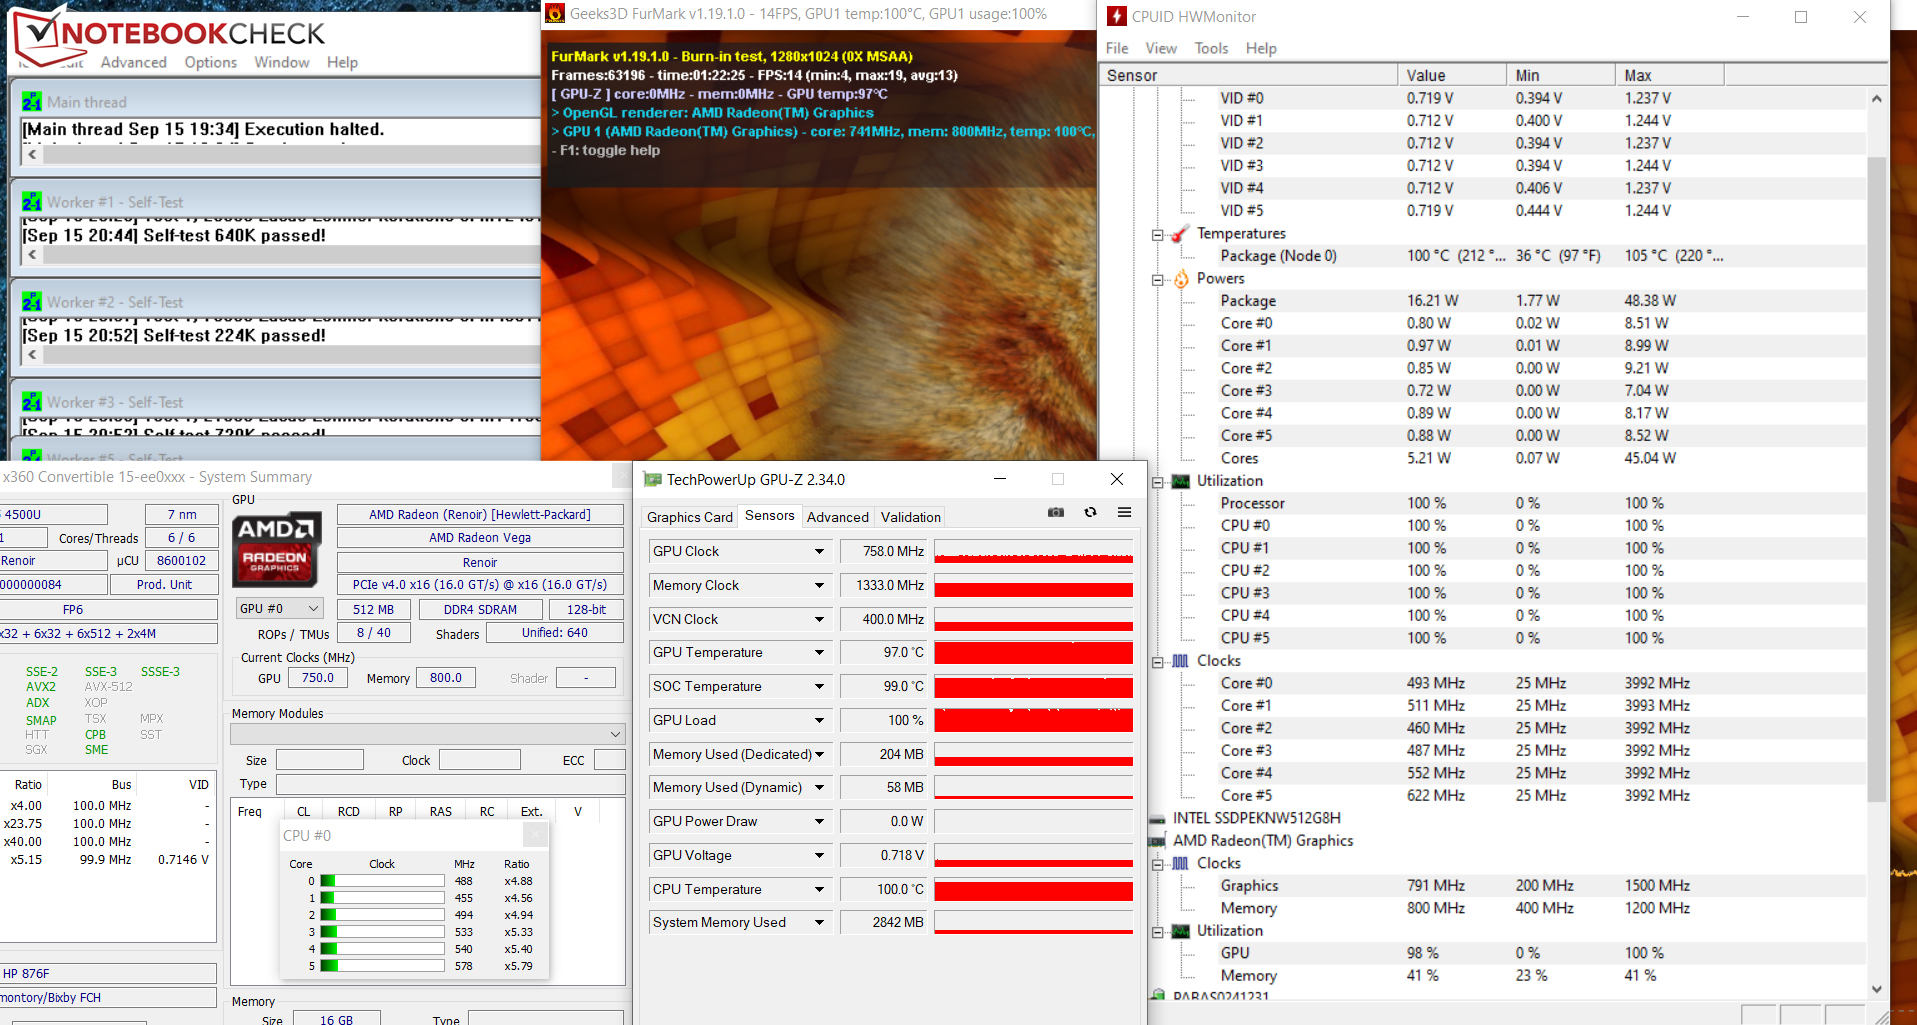Click the Worker #2 Self-Test window icon

pos(32,302)
